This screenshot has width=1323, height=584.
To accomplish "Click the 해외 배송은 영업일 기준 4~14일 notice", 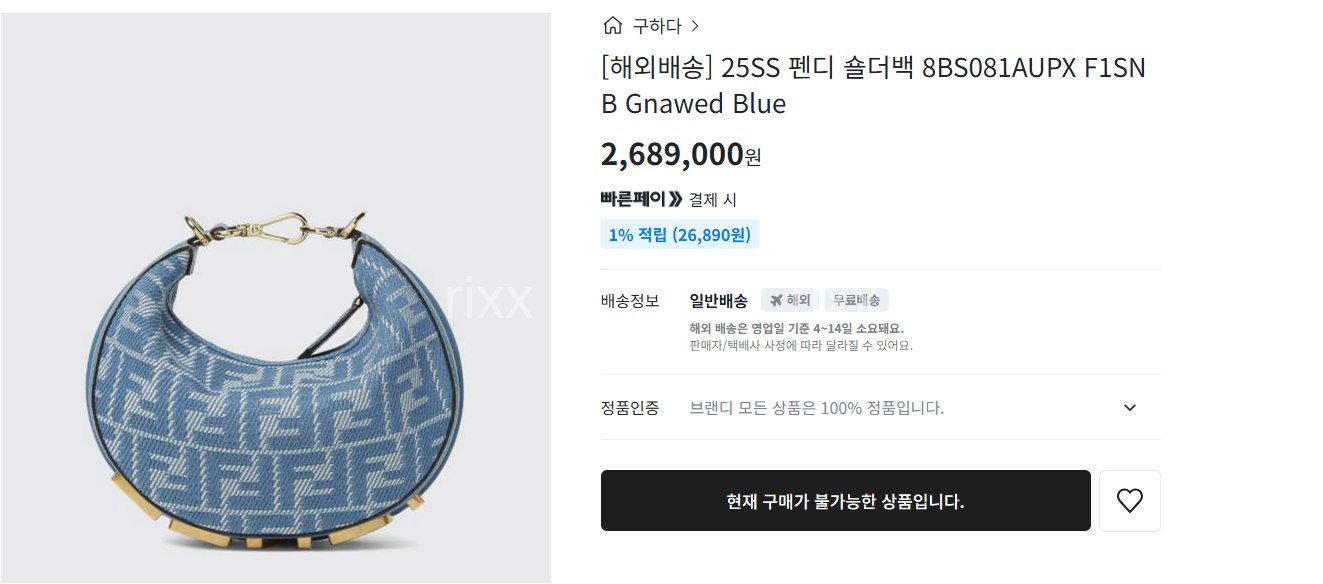I will [x=796, y=328].
